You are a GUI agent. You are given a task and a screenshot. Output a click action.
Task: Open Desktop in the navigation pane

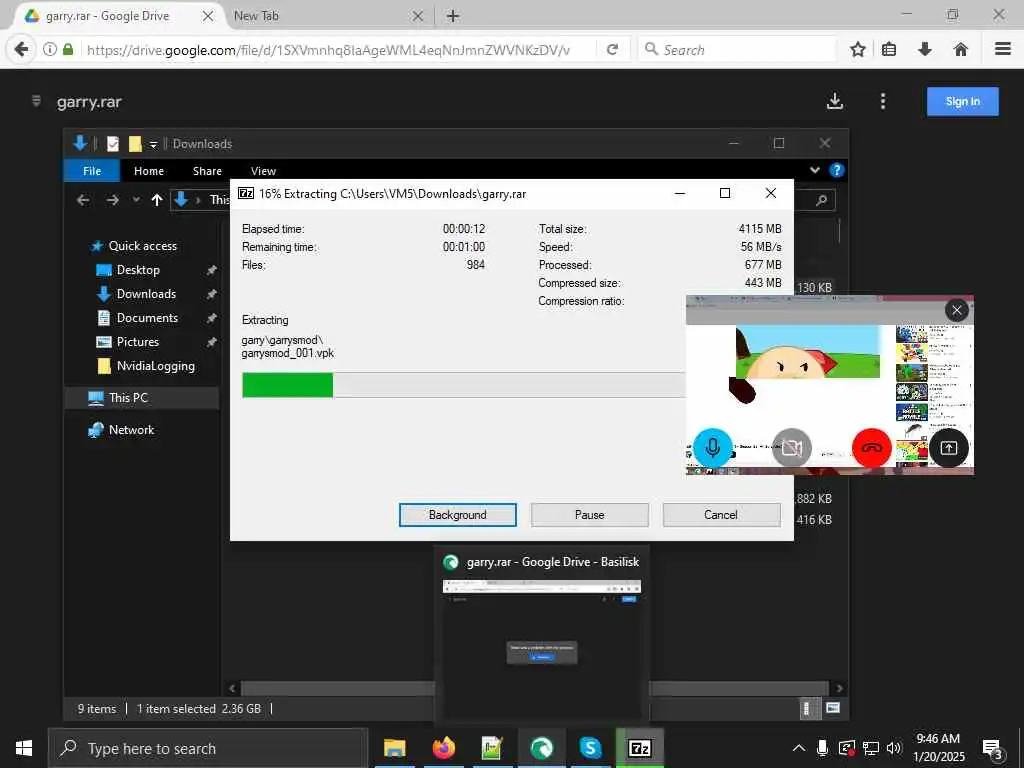(x=138, y=270)
